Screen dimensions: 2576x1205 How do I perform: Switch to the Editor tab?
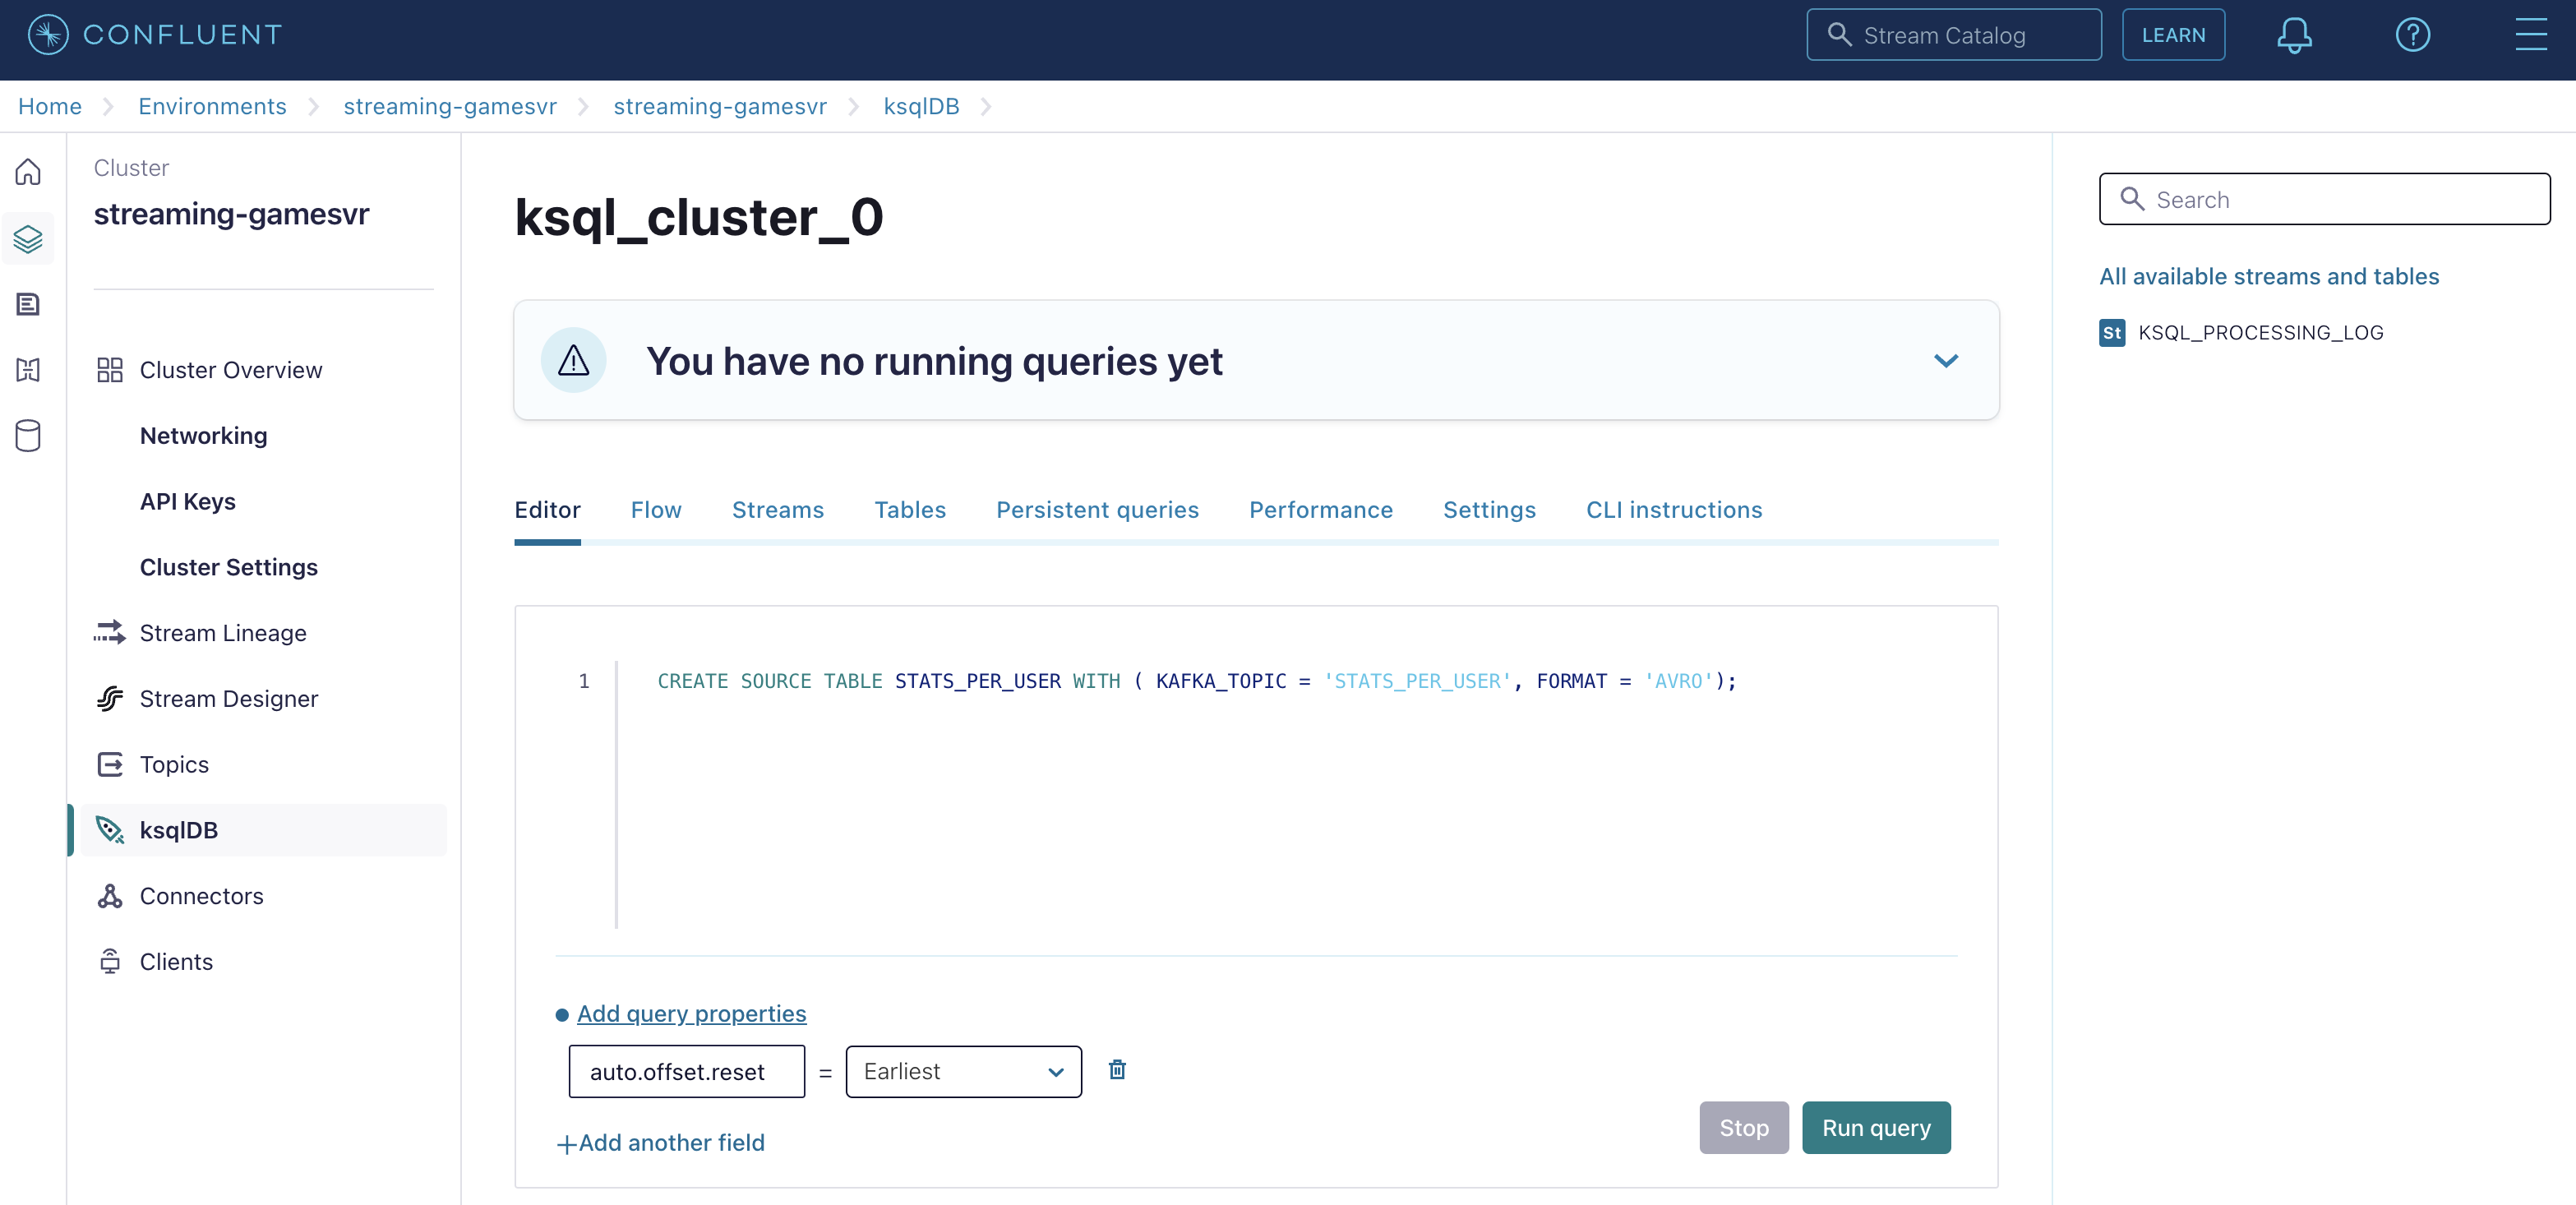point(547,510)
